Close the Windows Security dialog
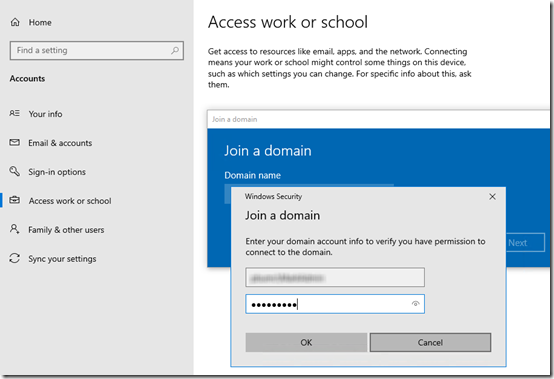554x379 pixels. click(492, 197)
